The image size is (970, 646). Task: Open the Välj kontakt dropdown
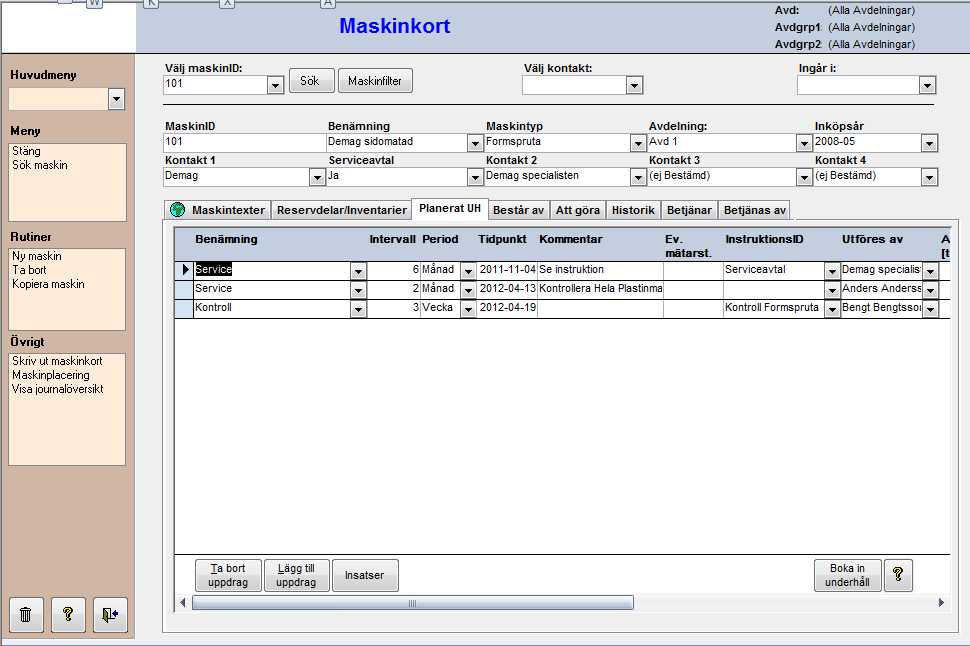pyautogui.click(x=634, y=85)
